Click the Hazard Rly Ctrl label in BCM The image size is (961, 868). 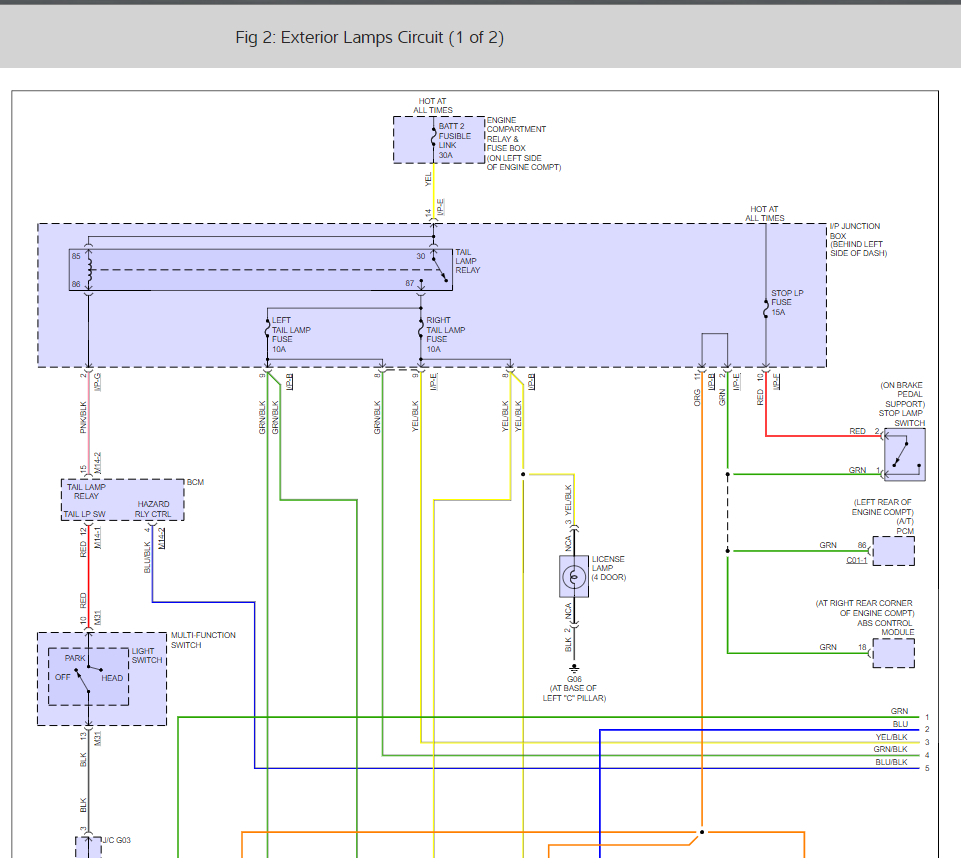[153, 510]
